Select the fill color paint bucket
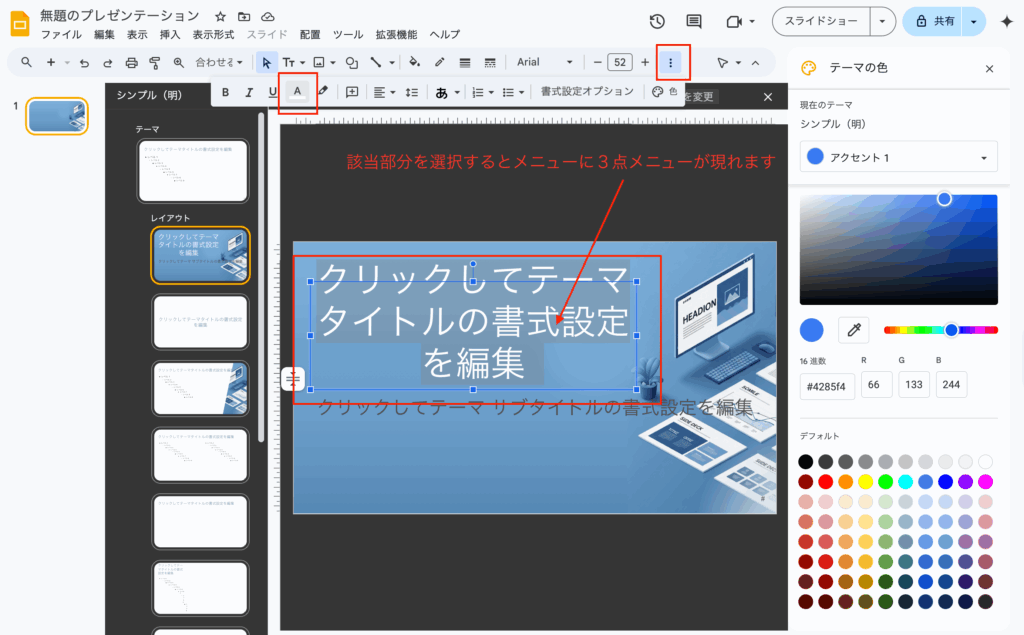Image resolution: width=1024 pixels, height=635 pixels. tap(414, 62)
